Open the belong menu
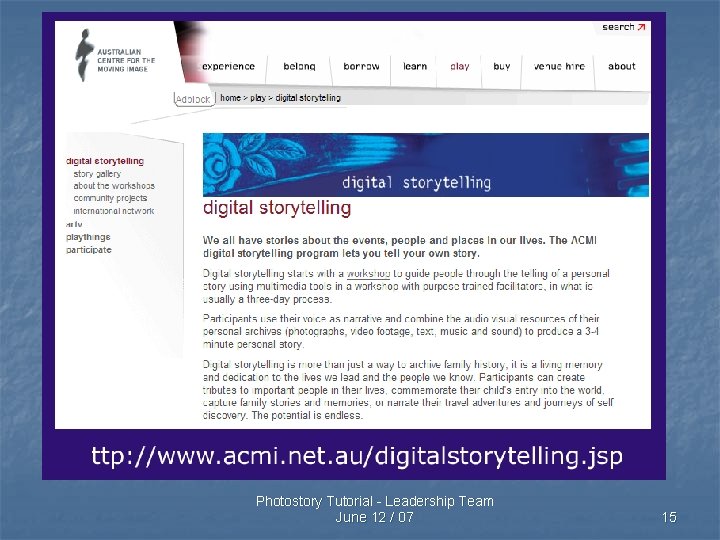This screenshot has width=720, height=540. [299, 66]
